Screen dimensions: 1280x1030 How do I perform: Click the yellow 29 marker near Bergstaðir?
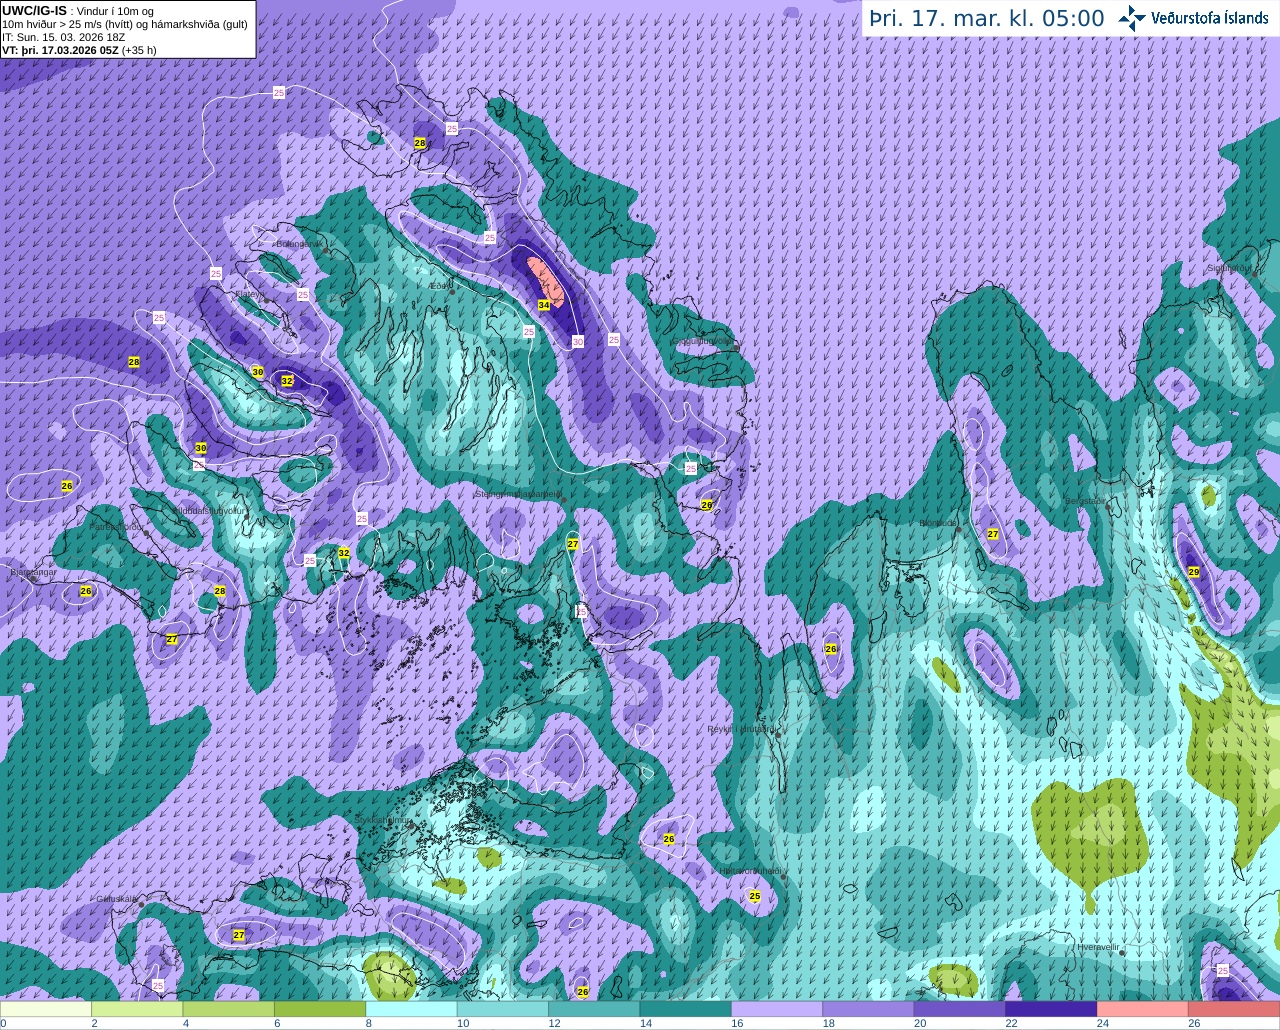coord(1193,571)
